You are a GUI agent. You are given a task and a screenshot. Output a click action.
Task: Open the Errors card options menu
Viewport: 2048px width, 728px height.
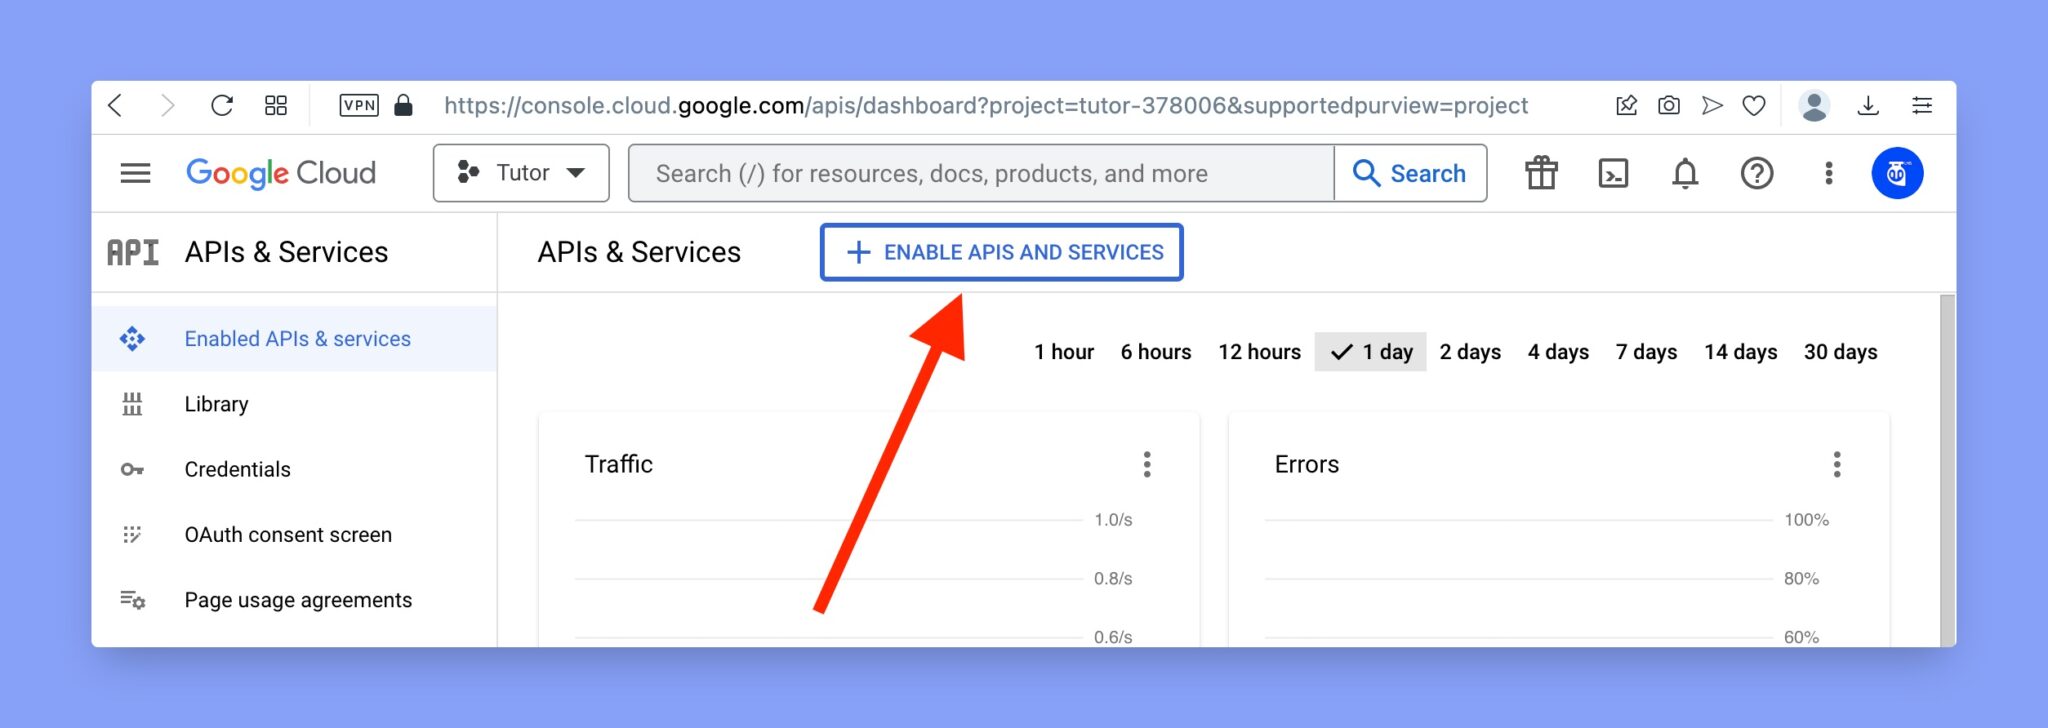[x=1836, y=464]
